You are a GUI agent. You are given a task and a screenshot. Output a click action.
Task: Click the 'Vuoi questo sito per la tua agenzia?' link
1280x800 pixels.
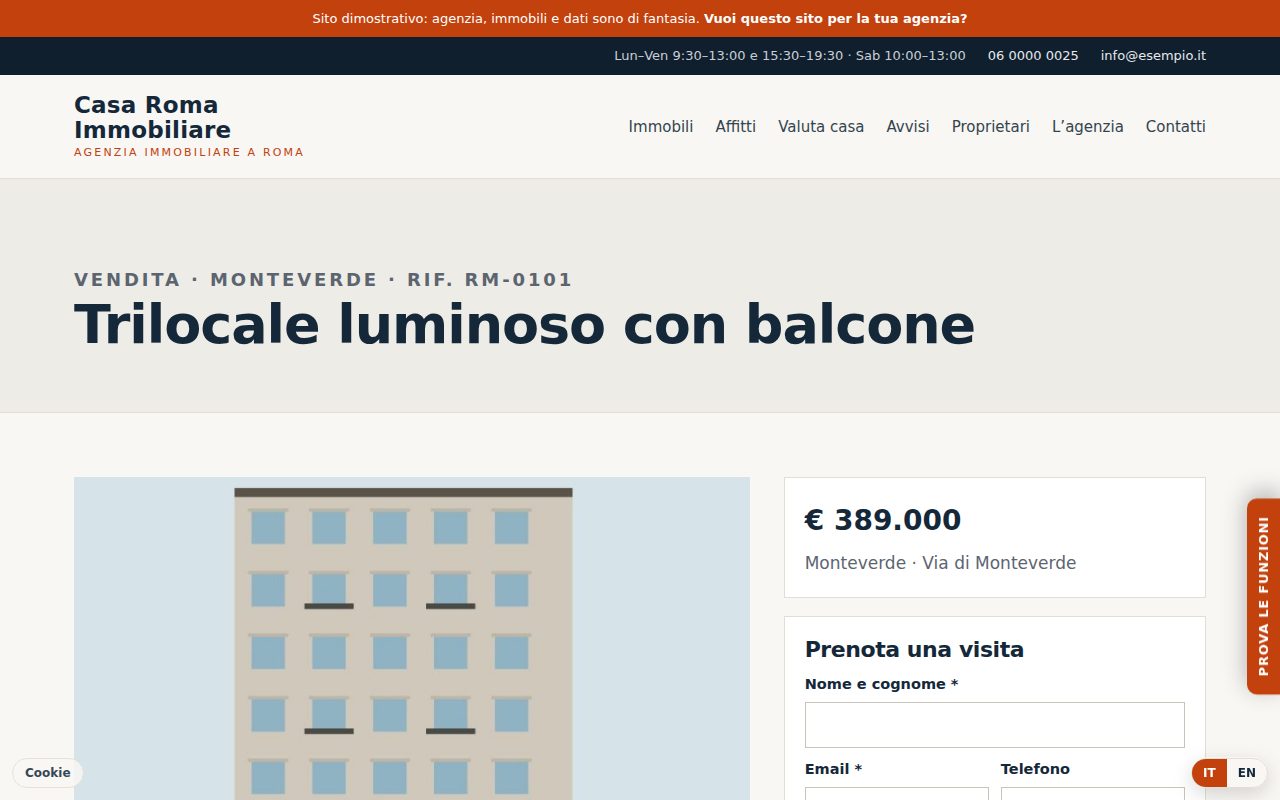pos(835,18)
